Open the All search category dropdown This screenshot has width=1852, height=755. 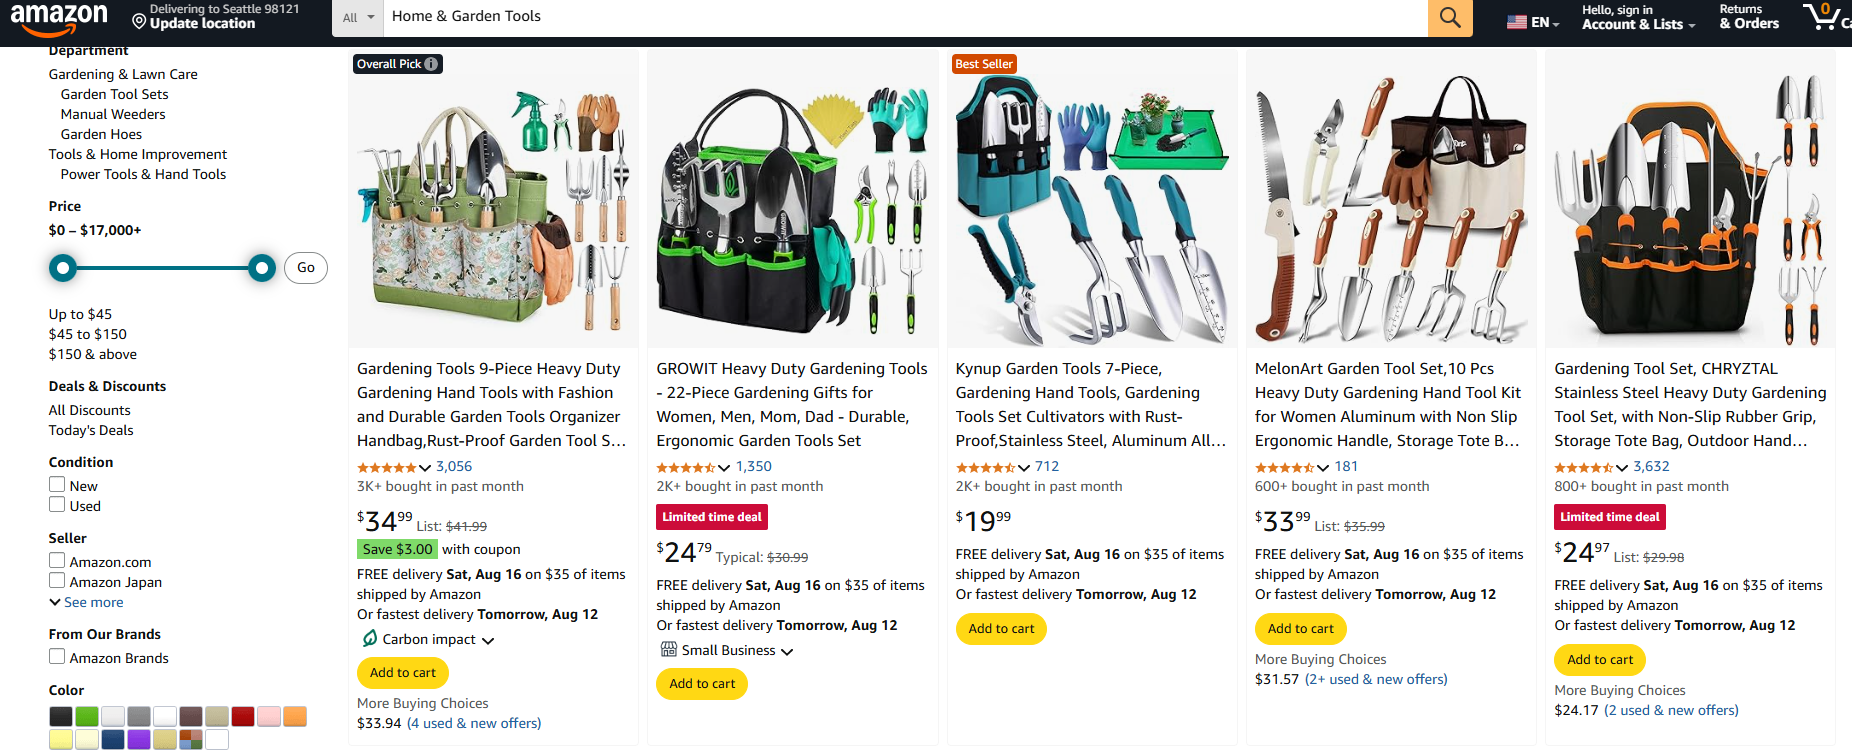pyautogui.click(x=357, y=17)
